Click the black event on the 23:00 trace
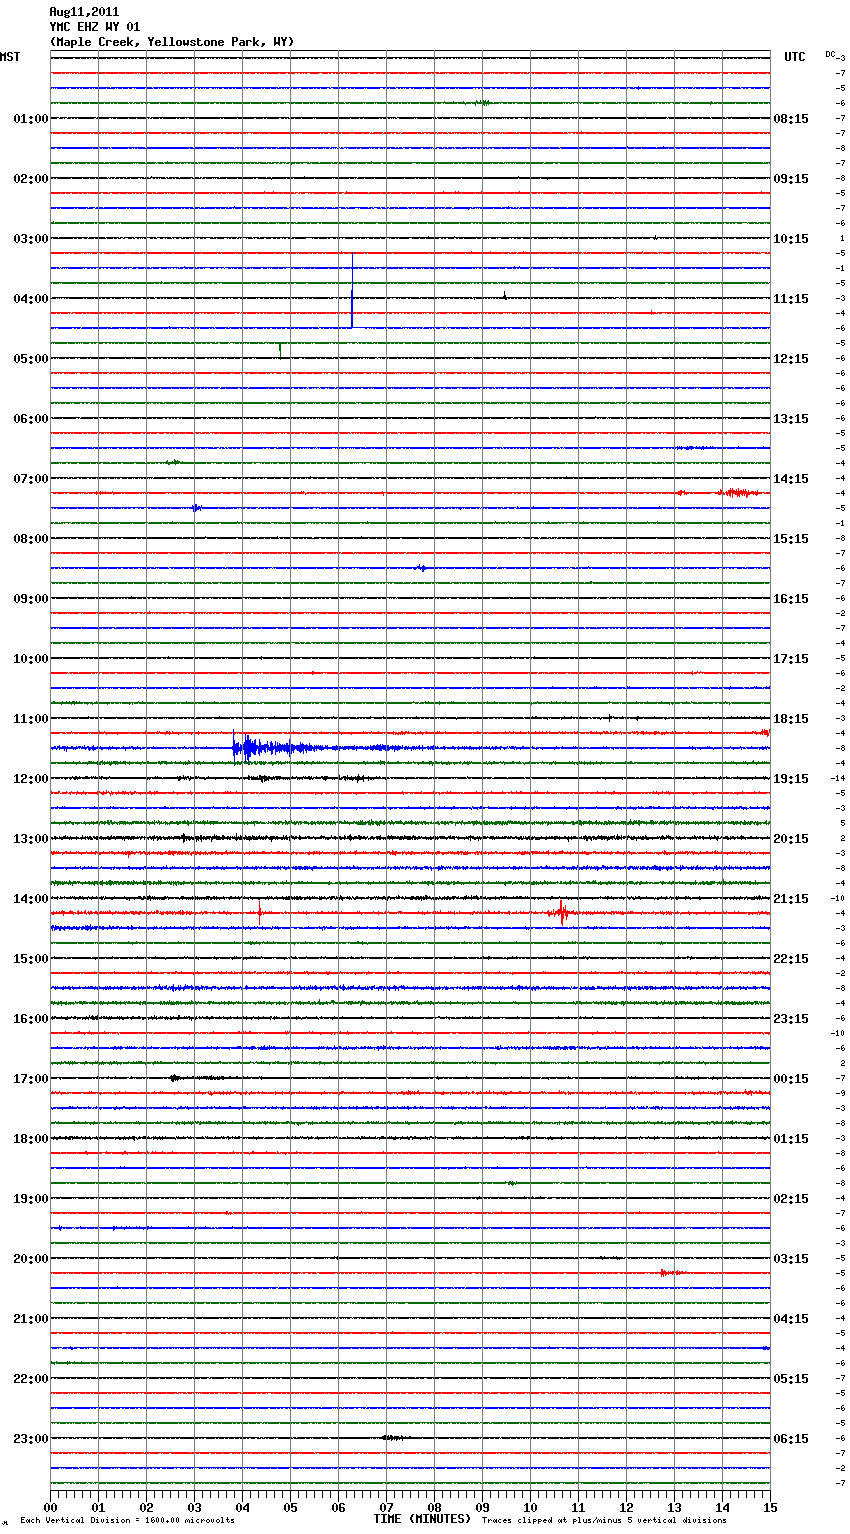Image resolution: width=850 pixels, height=1534 pixels. 393,1438
